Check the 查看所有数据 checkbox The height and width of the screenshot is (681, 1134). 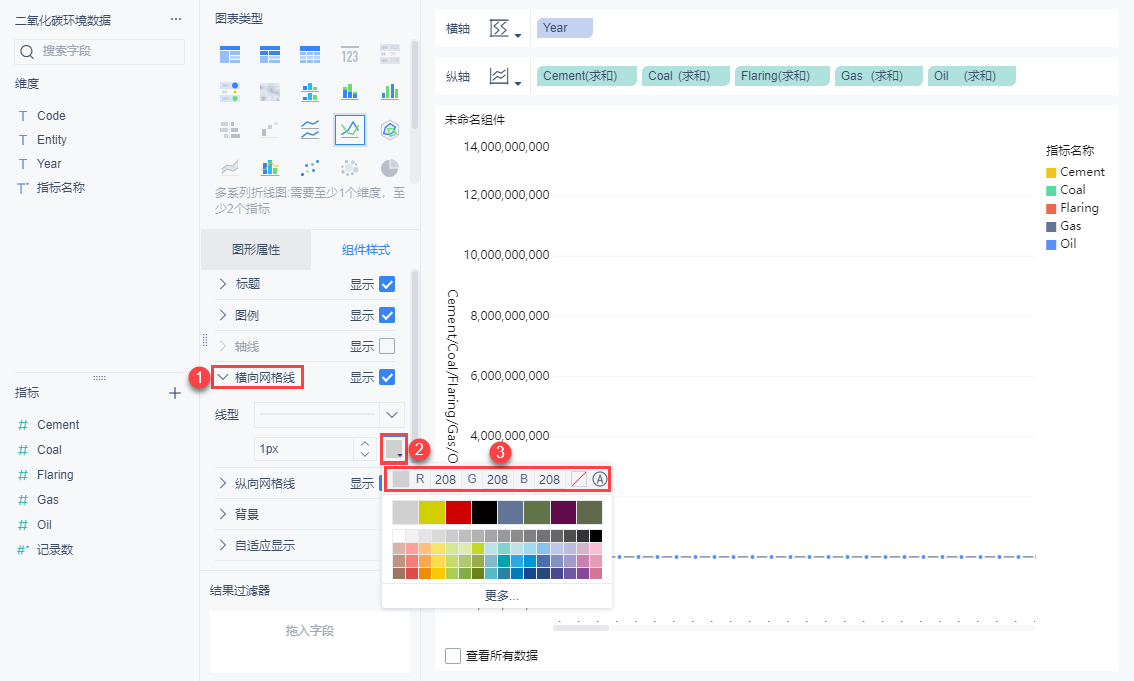coord(453,656)
